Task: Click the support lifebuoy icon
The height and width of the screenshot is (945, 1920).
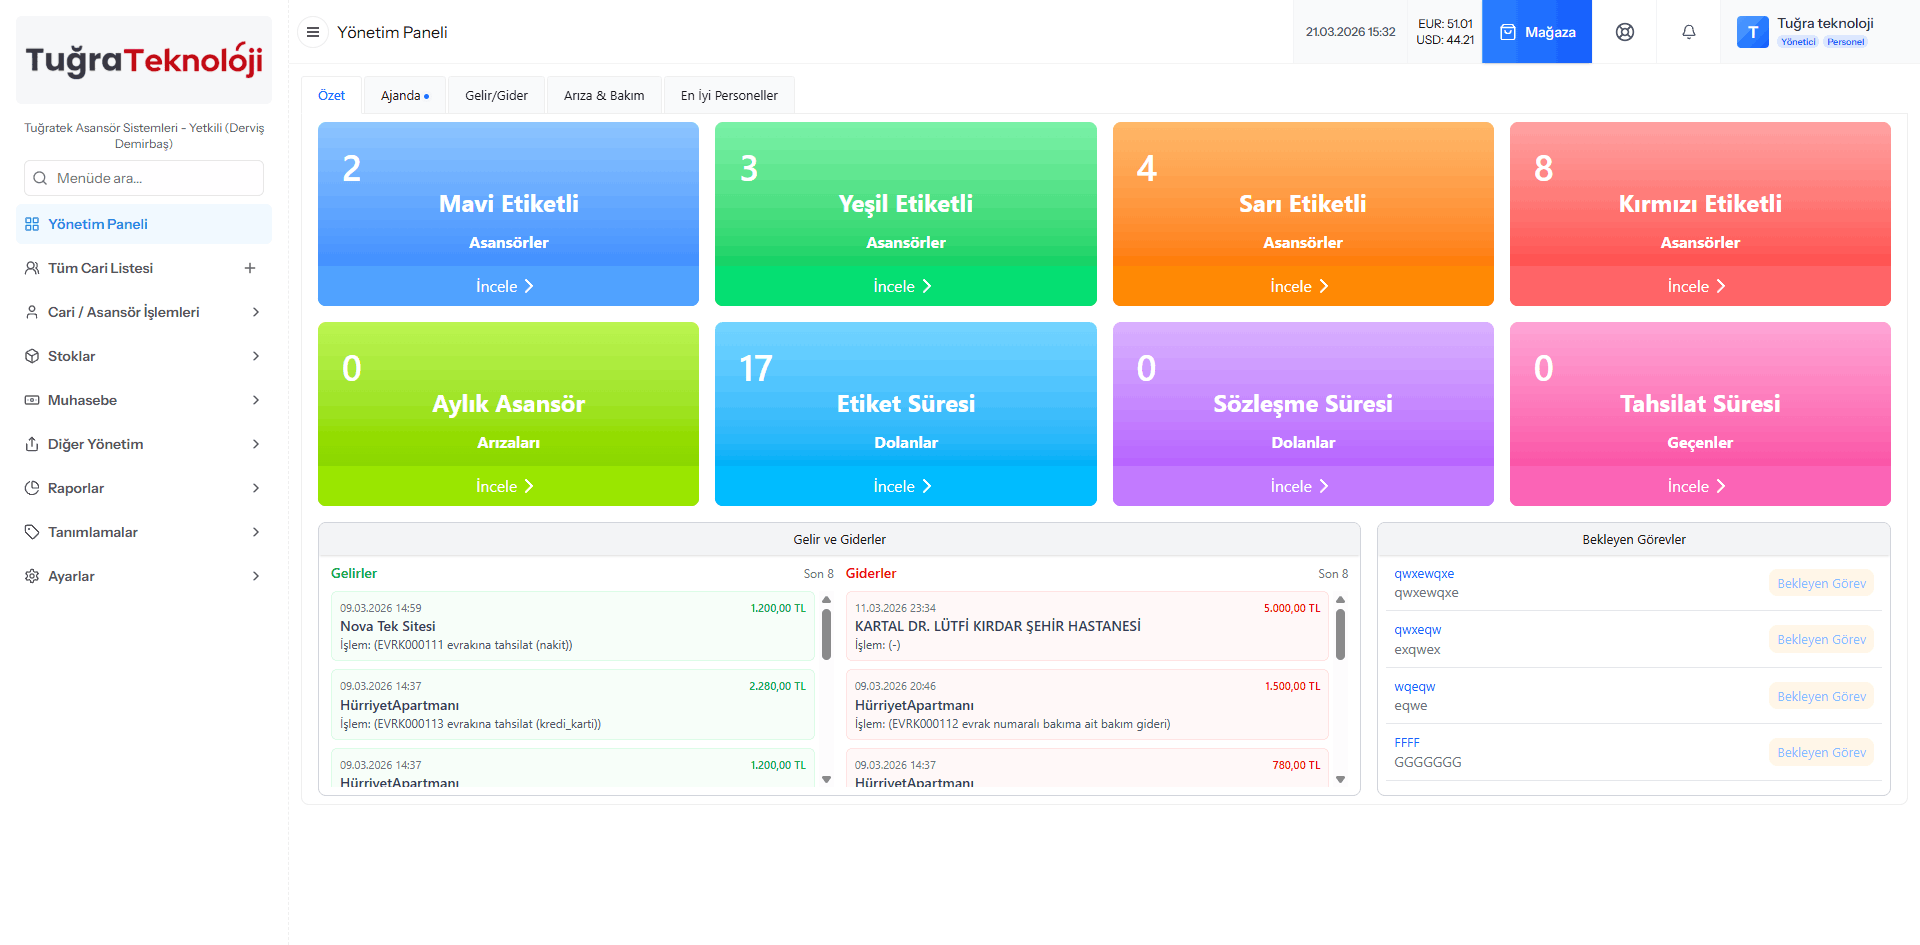Action: click(1625, 32)
